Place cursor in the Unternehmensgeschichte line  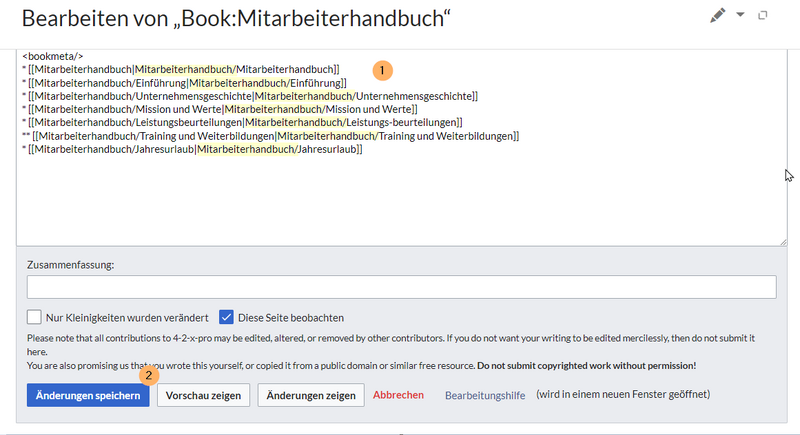250,96
